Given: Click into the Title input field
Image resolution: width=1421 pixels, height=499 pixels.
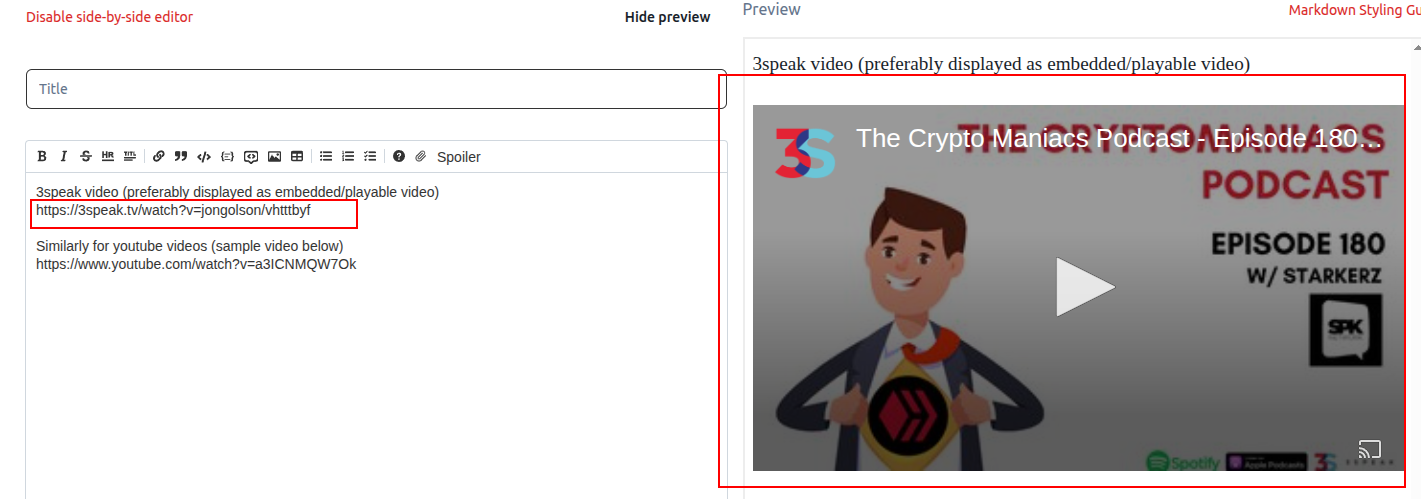Looking at the screenshot, I should coord(376,89).
